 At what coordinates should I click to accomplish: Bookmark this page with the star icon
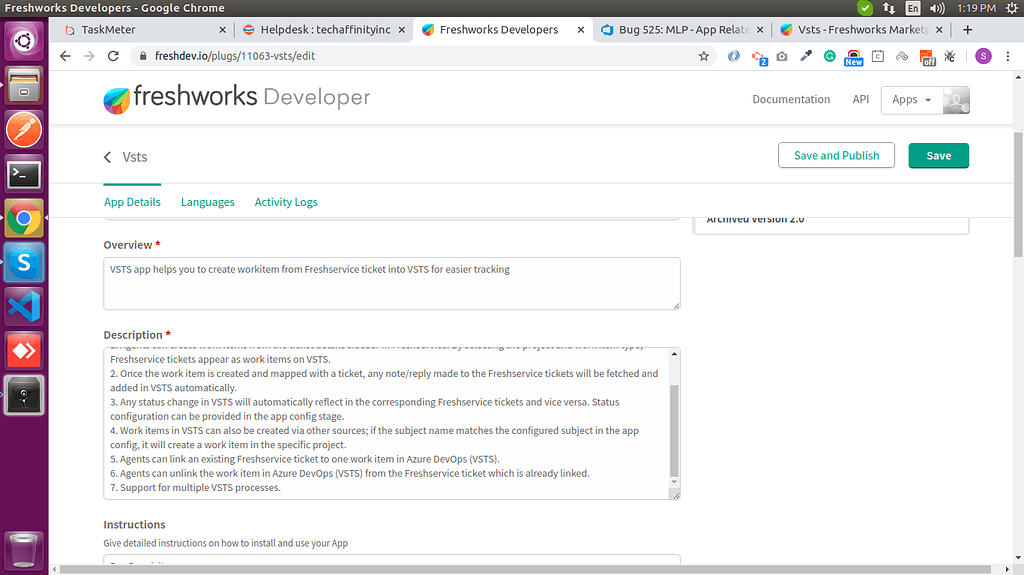[x=704, y=56]
